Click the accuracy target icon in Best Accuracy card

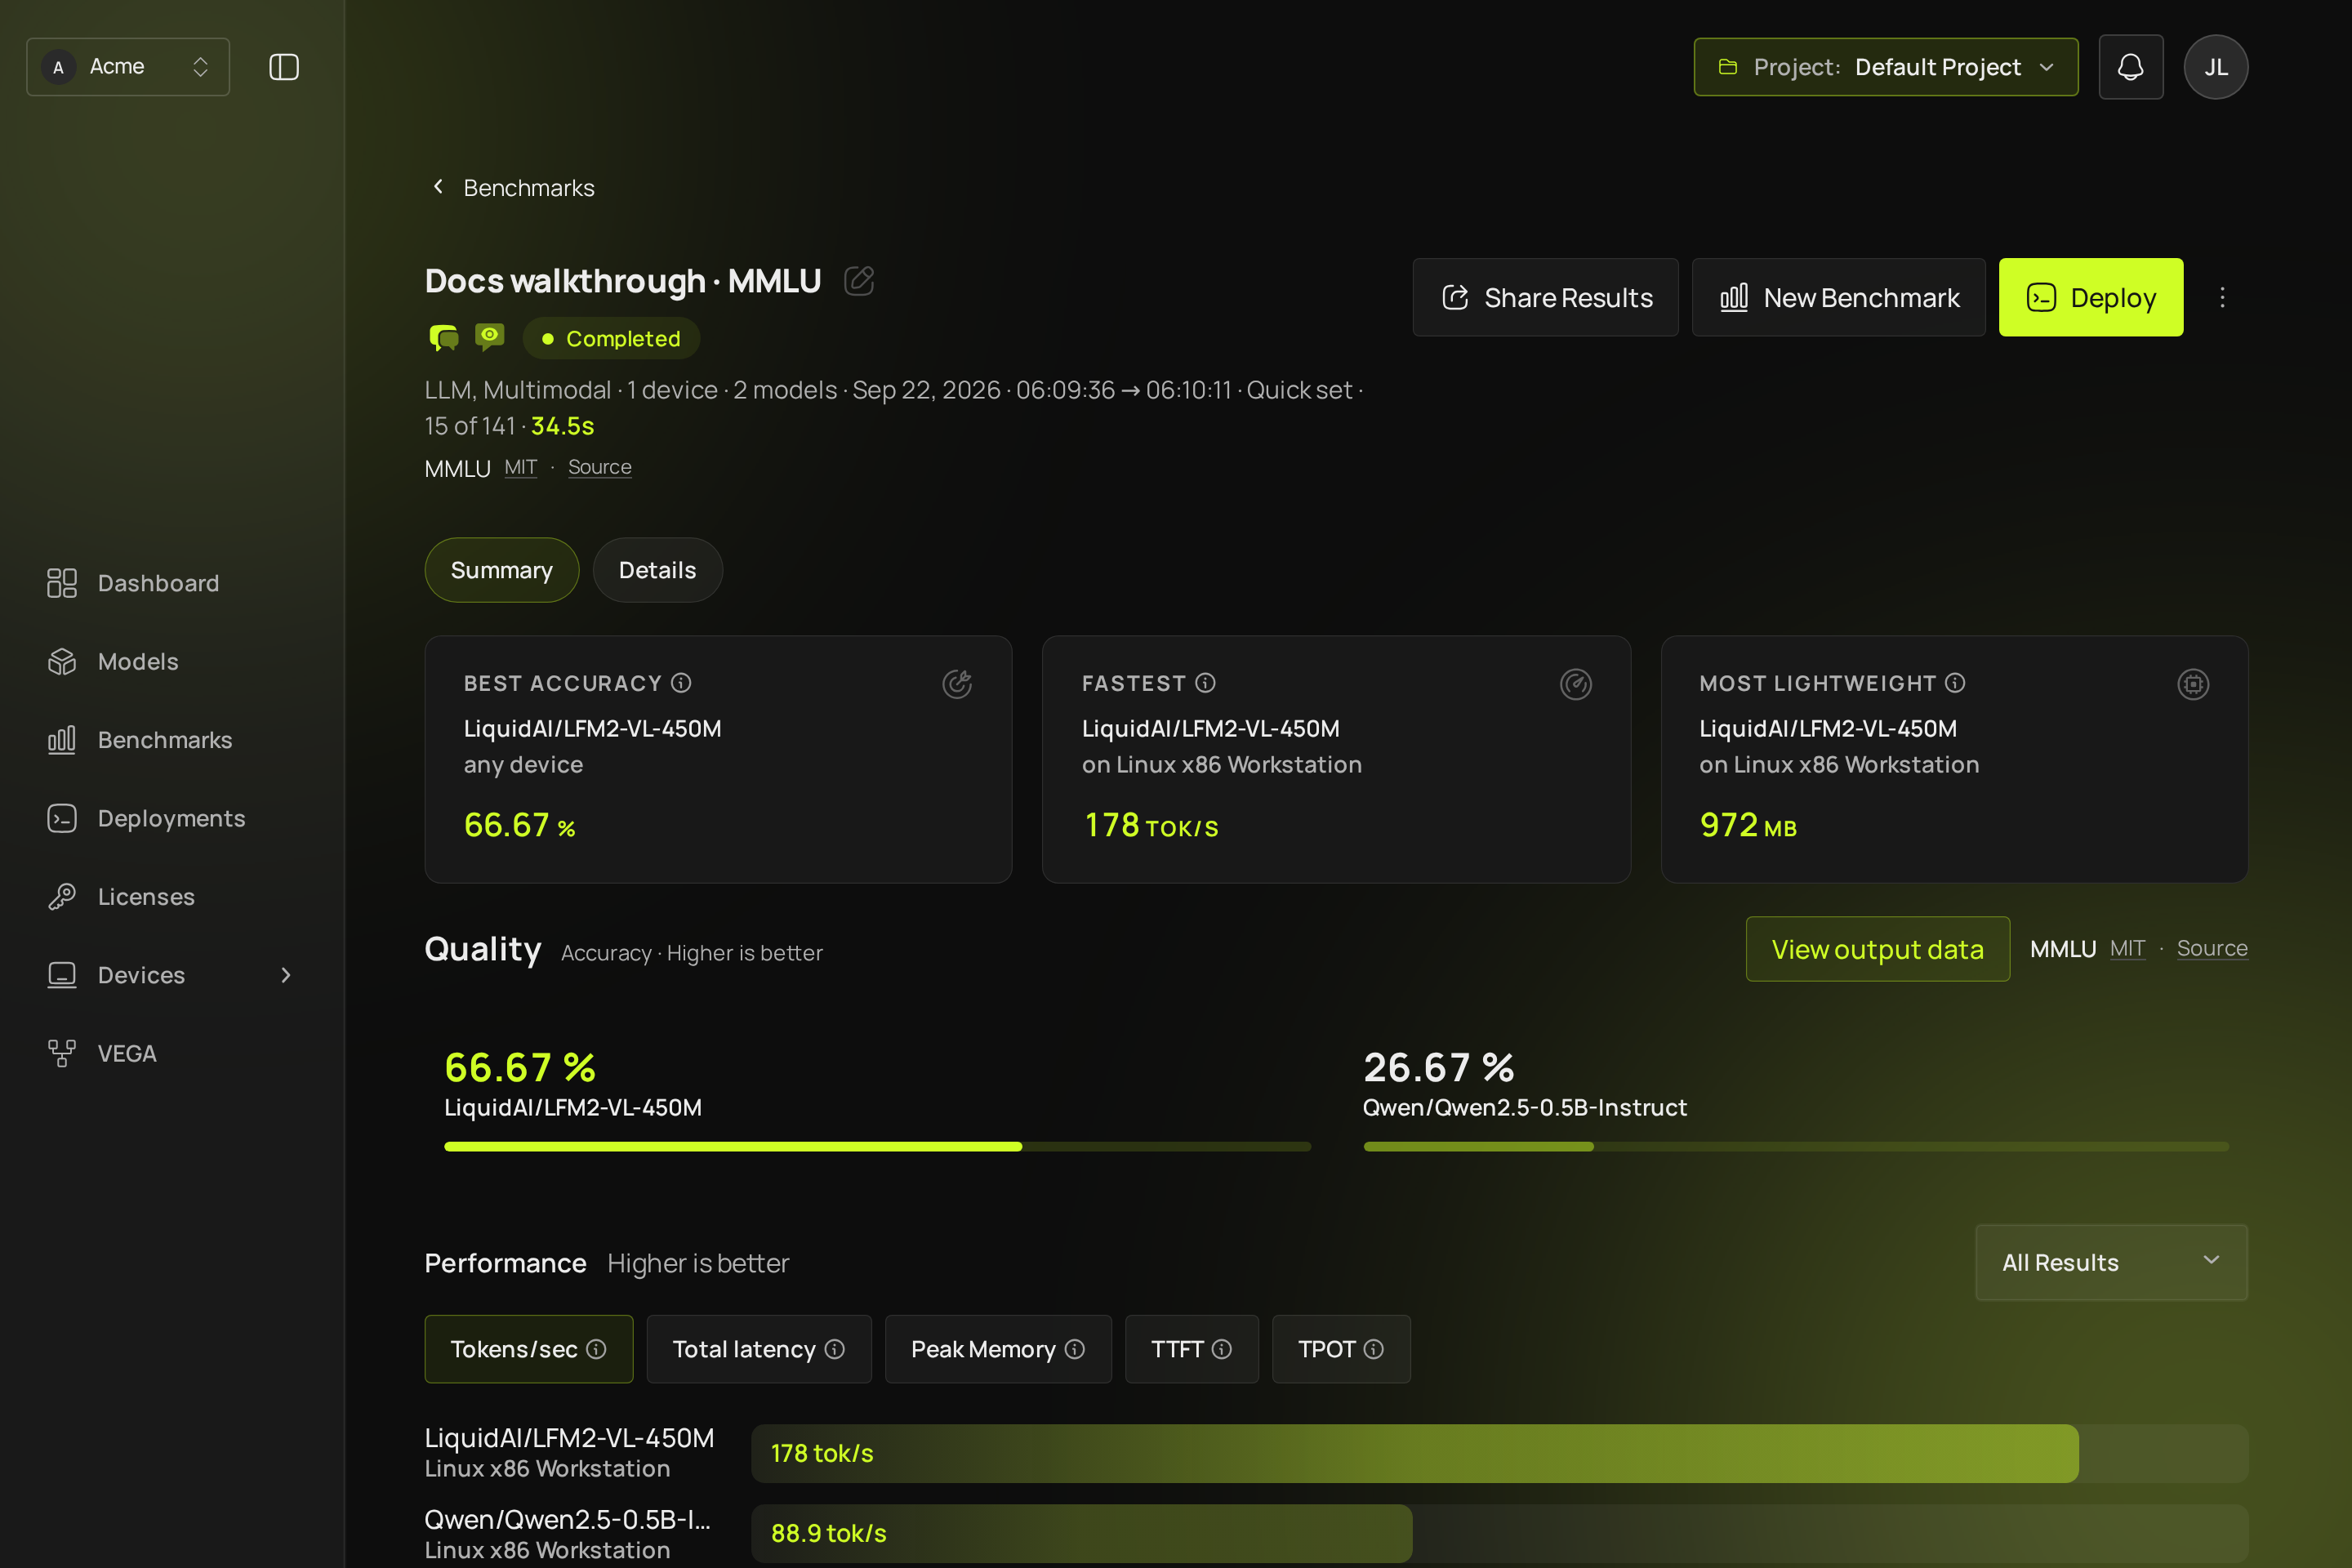[957, 684]
